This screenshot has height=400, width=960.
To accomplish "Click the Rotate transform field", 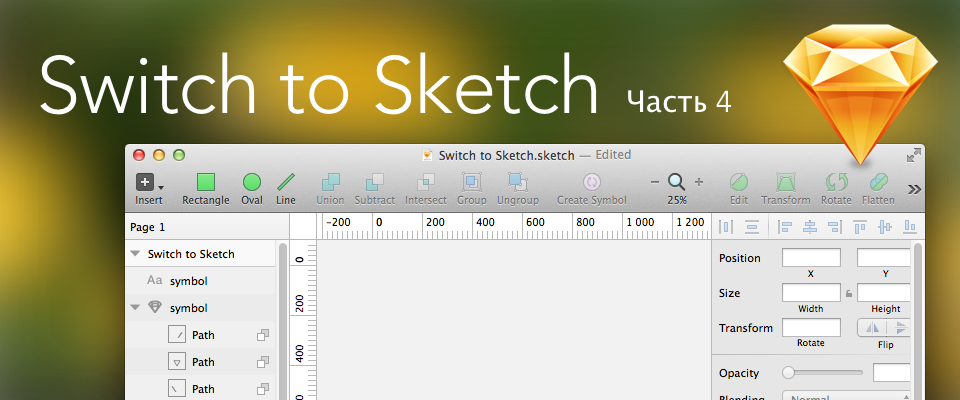I will click(811, 328).
